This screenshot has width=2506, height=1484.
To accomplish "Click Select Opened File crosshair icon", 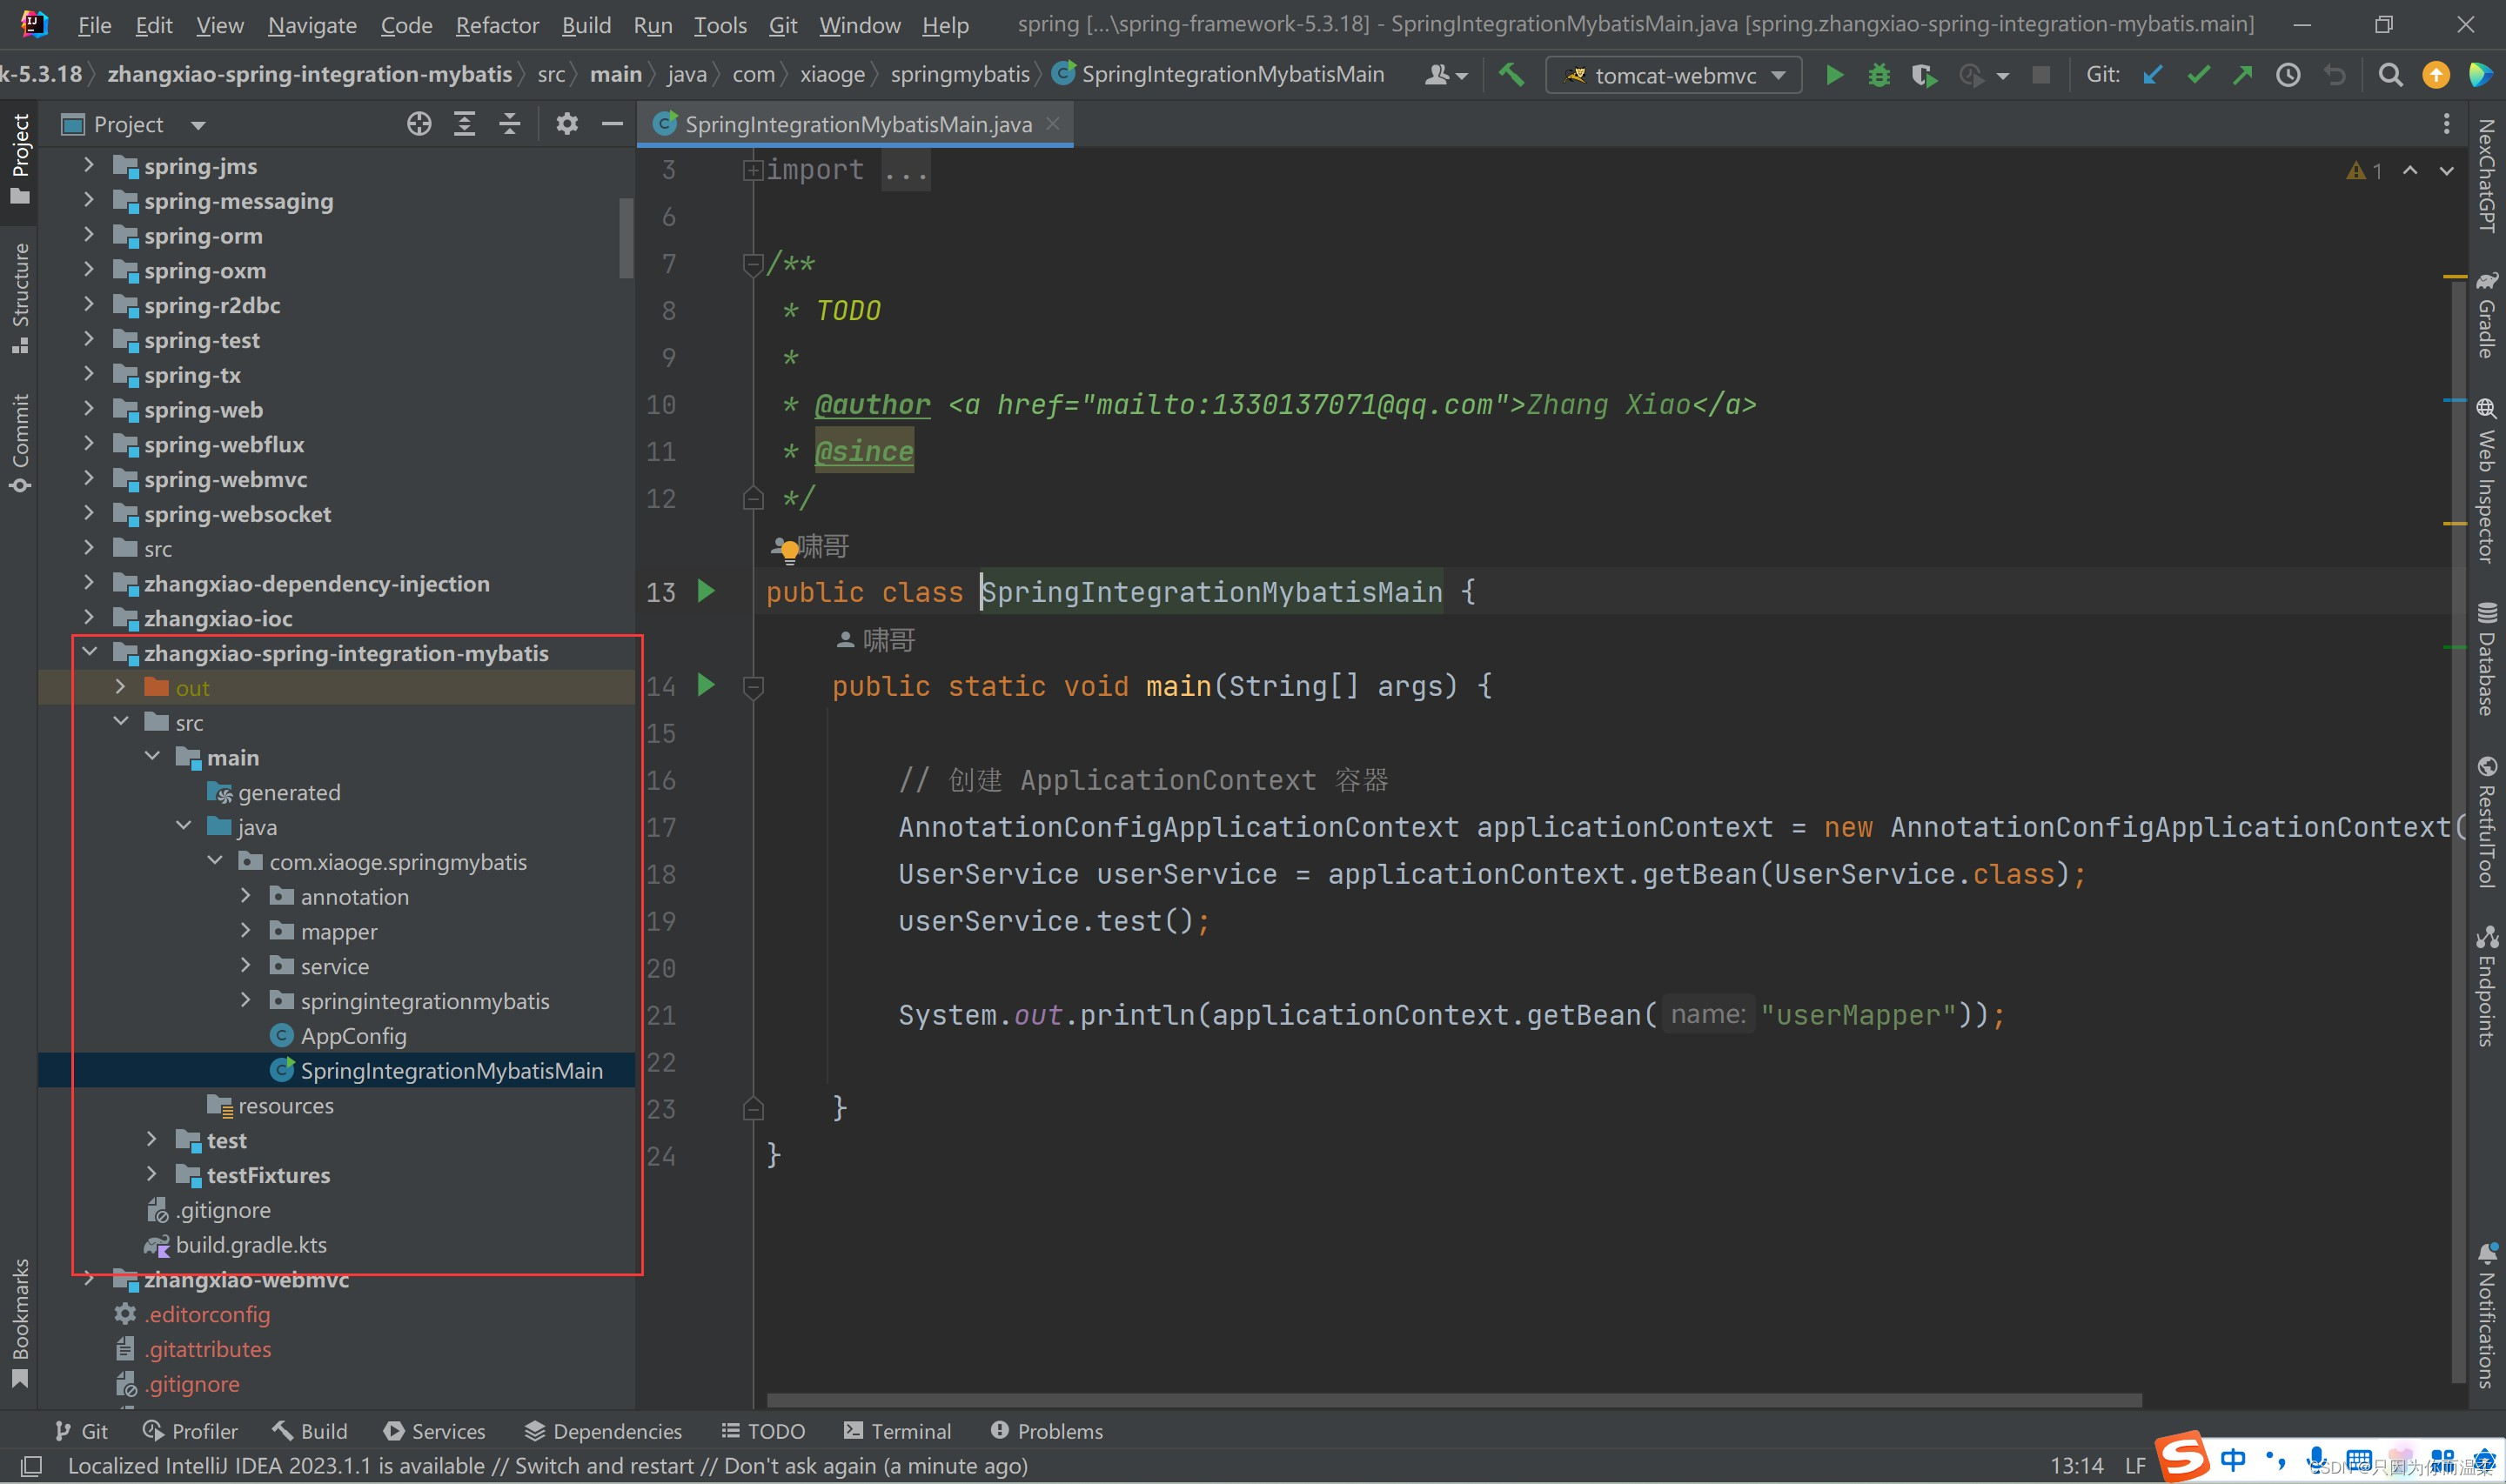I will coord(419,124).
